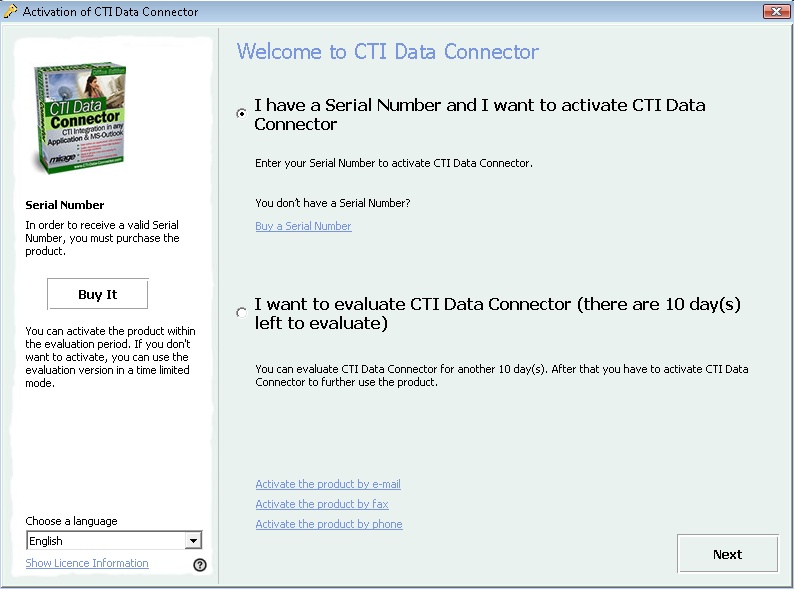Click the 'Choose a language' label
794x589 pixels.
pos(71,521)
